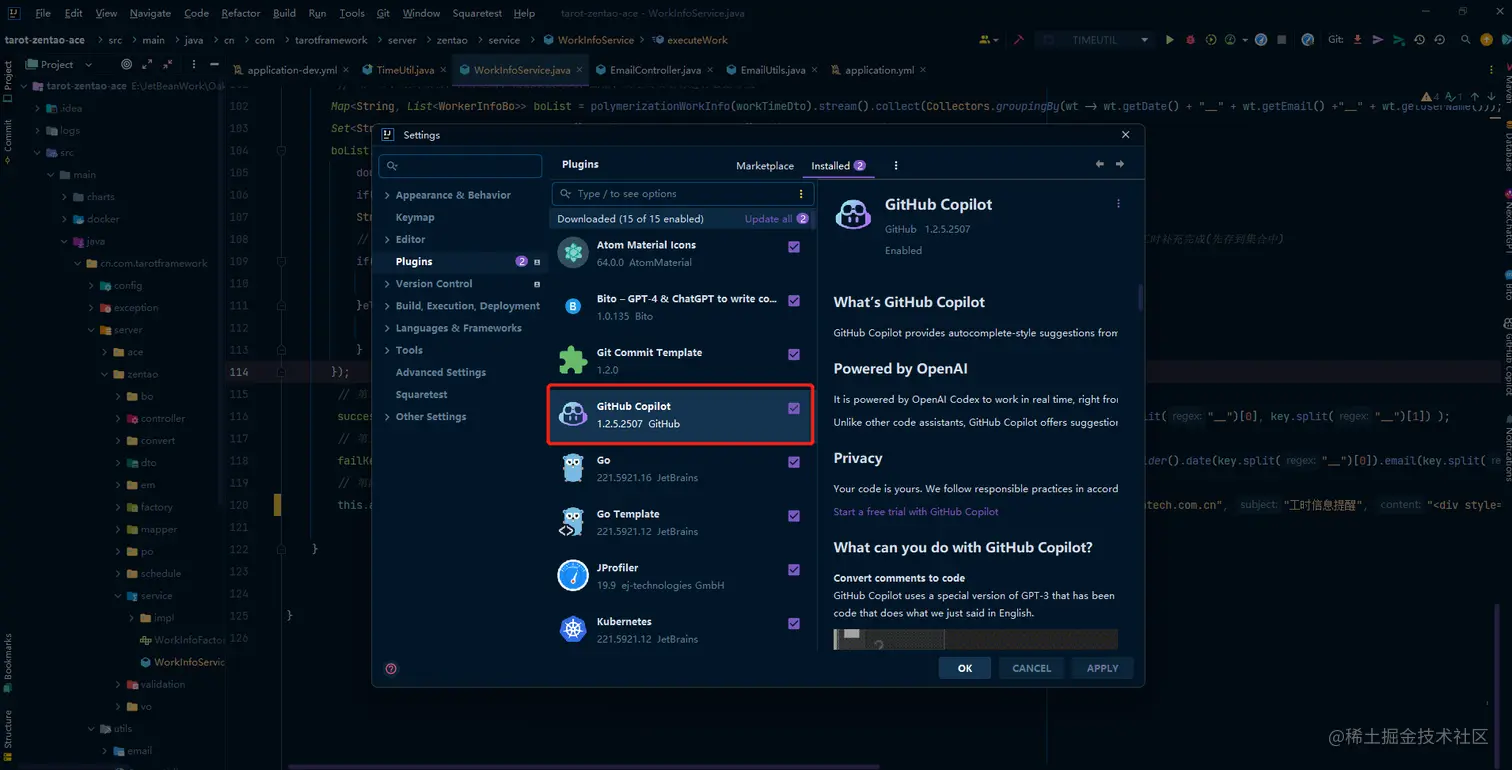Click Git update project down-arrow icon
Screen dimensions: 1512x770
coord(1357,40)
